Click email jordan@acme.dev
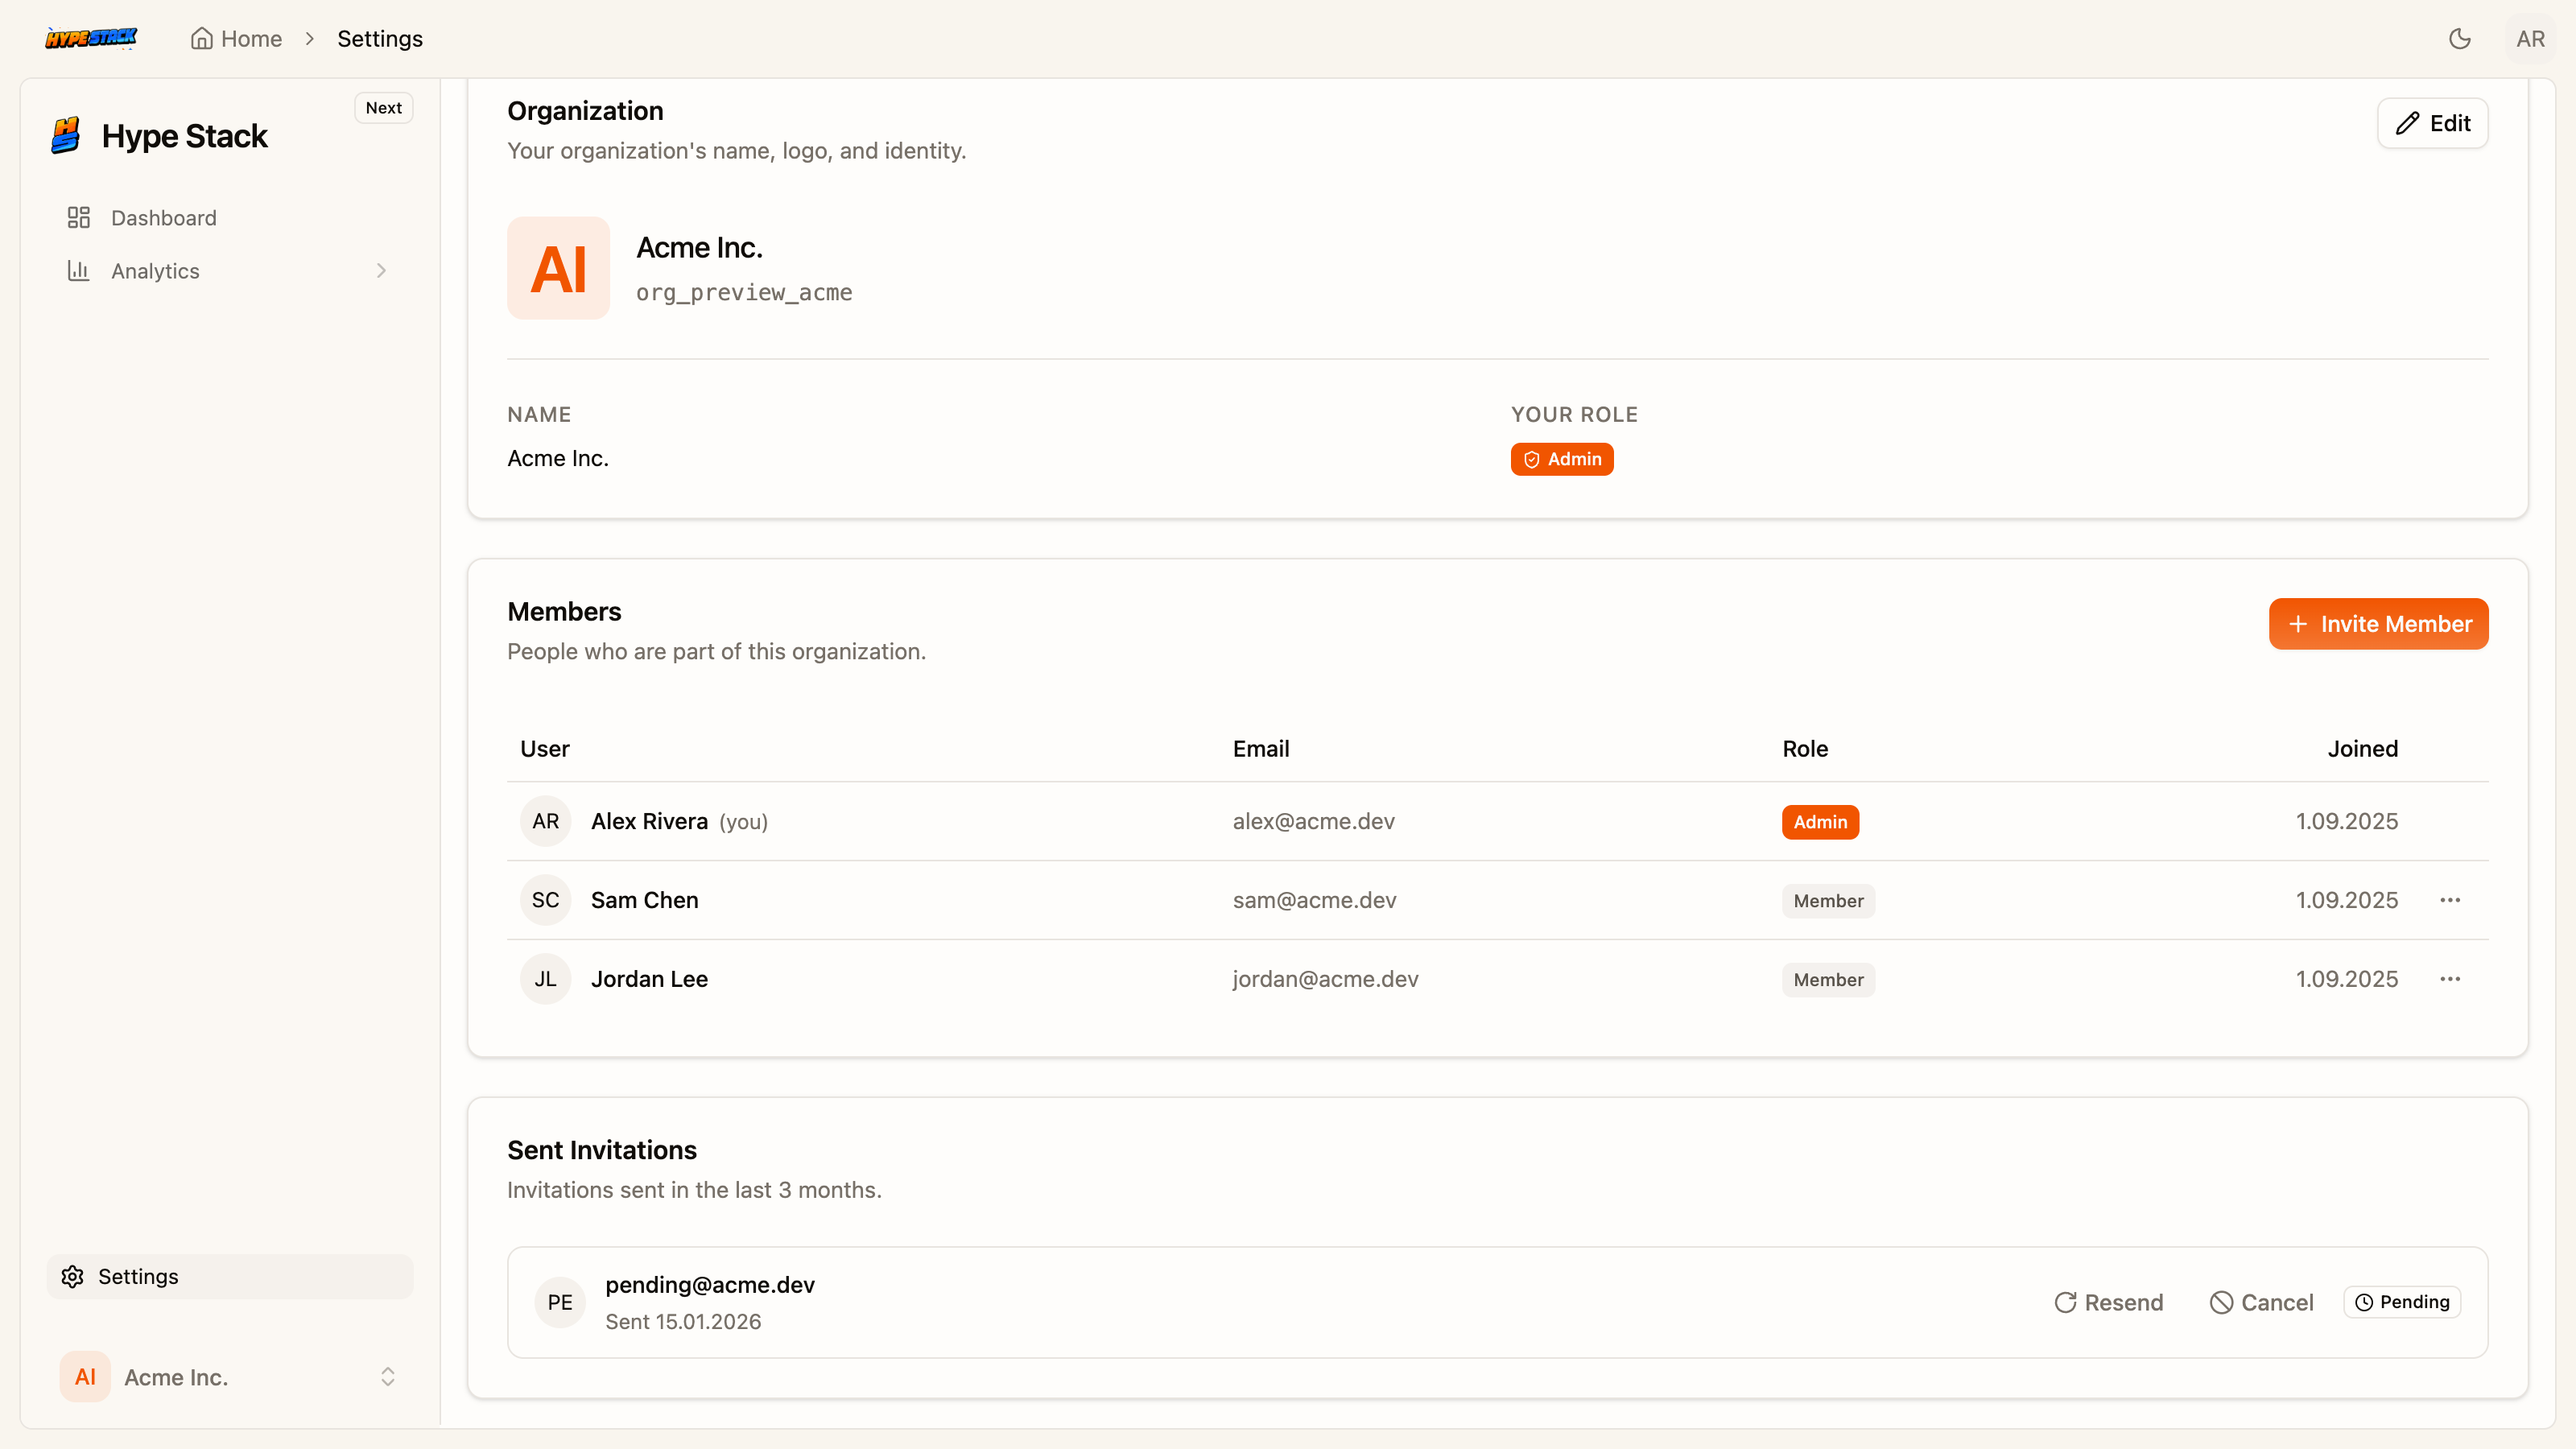This screenshot has width=2576, height=1449. click(1325, 978)
